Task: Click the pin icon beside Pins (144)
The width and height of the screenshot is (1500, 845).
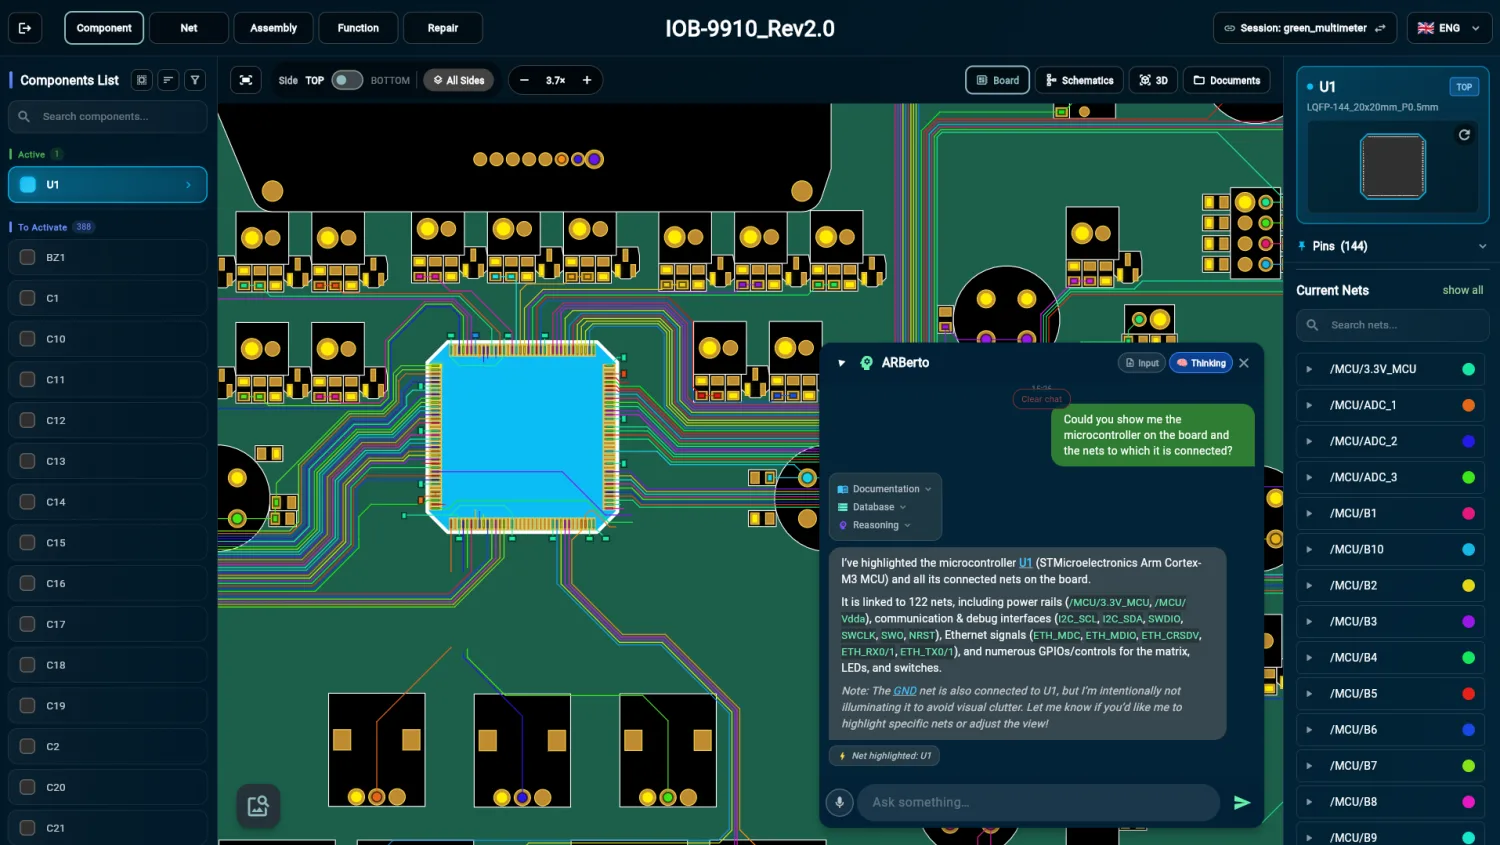Action: tap(1302, 246)
